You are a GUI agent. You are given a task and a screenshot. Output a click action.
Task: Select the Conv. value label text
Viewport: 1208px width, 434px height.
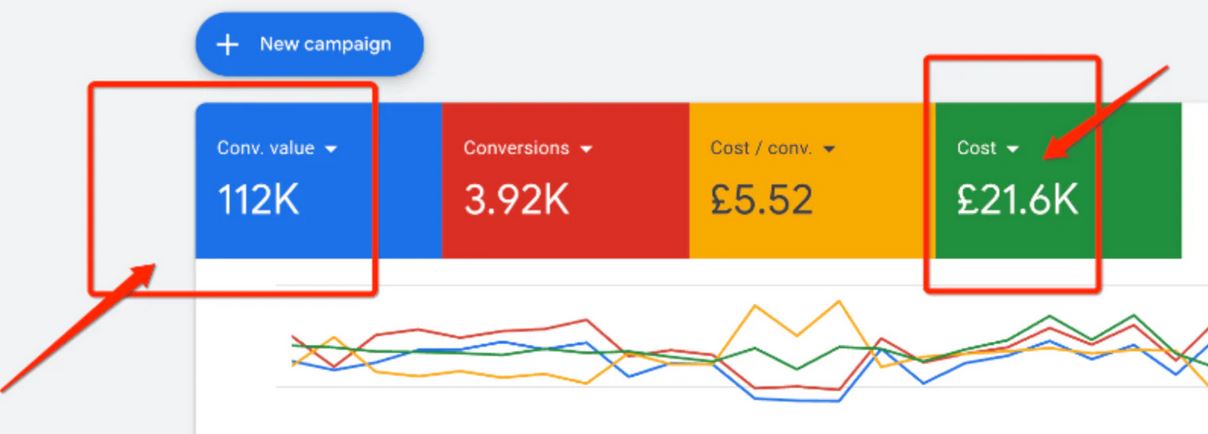265,148
